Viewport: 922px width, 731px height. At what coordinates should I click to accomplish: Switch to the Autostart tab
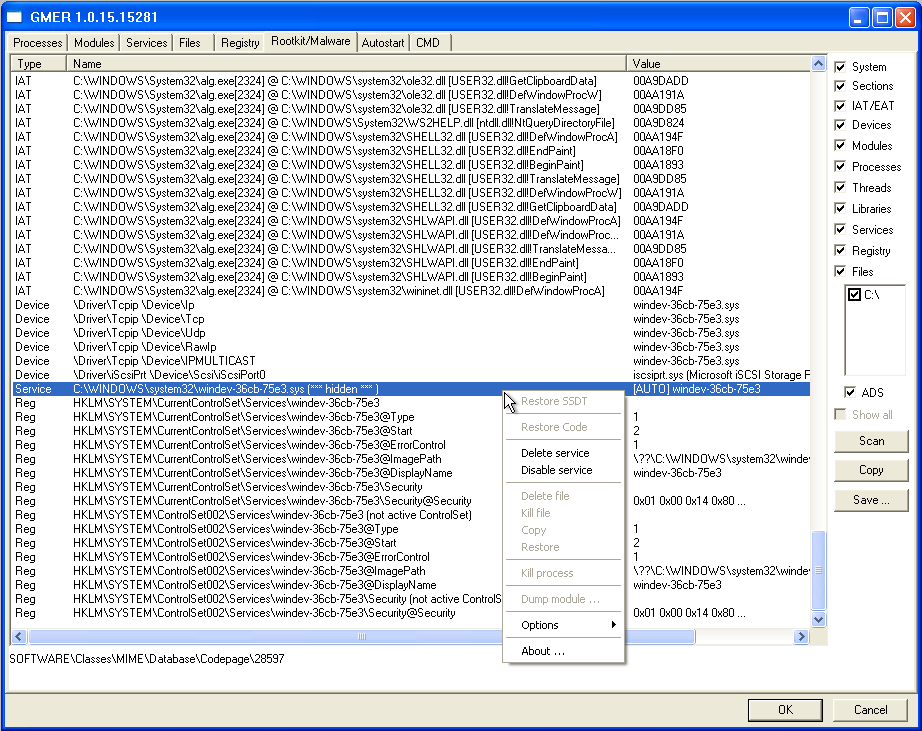[x=383, y=43]
